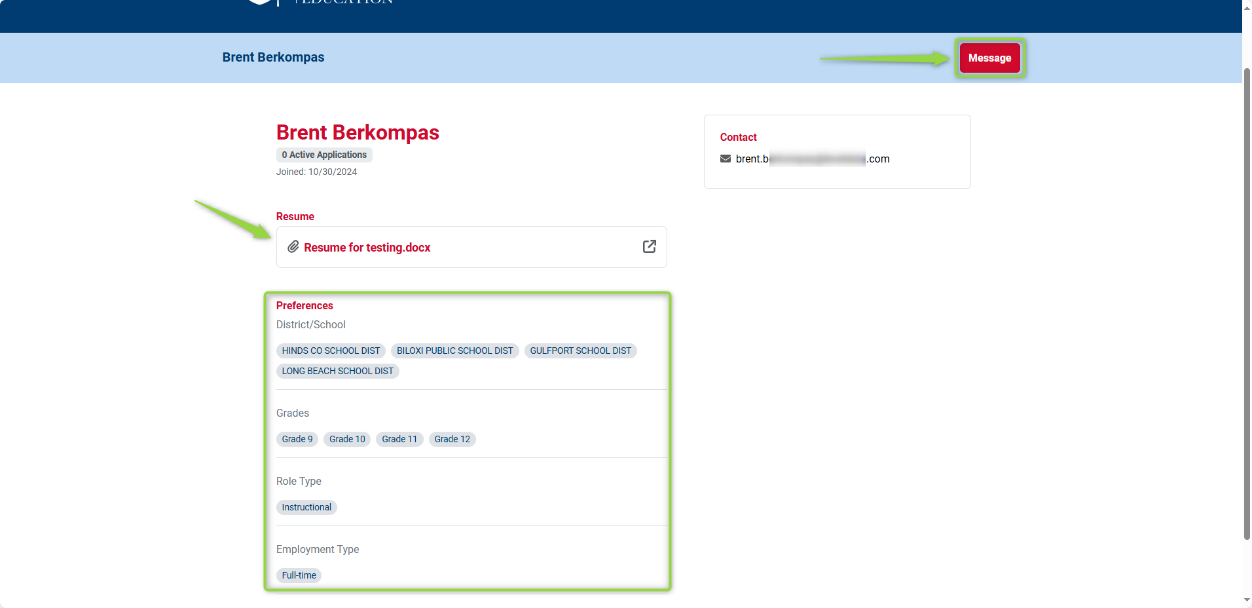Toggle the Grade 9 preference
The width and height of the screenshot is (1252, 608).
click(x=297, y=438)
